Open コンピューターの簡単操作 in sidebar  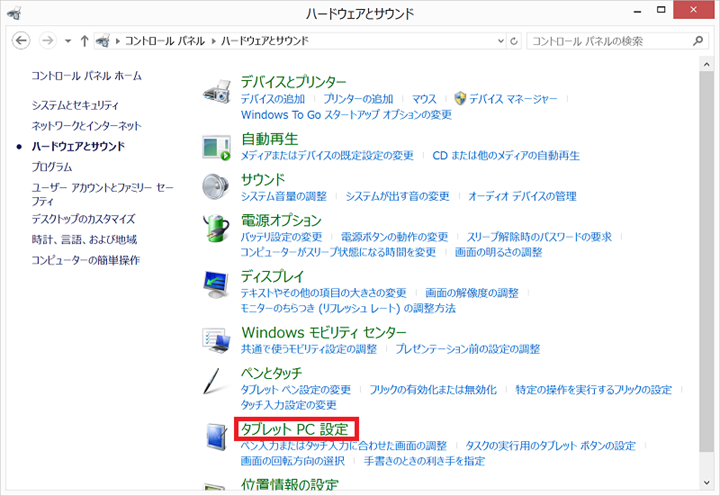pos(85,260)
